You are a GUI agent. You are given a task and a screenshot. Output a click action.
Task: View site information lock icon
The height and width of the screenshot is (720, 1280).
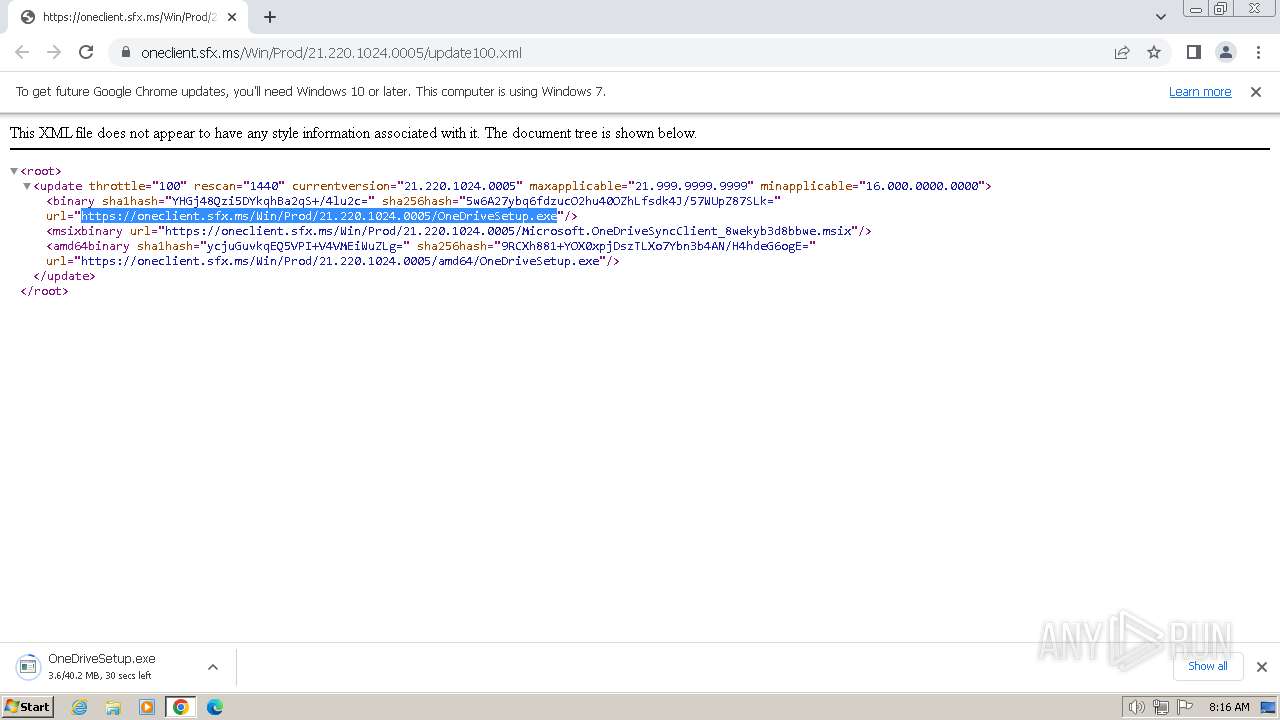point(126,53)
